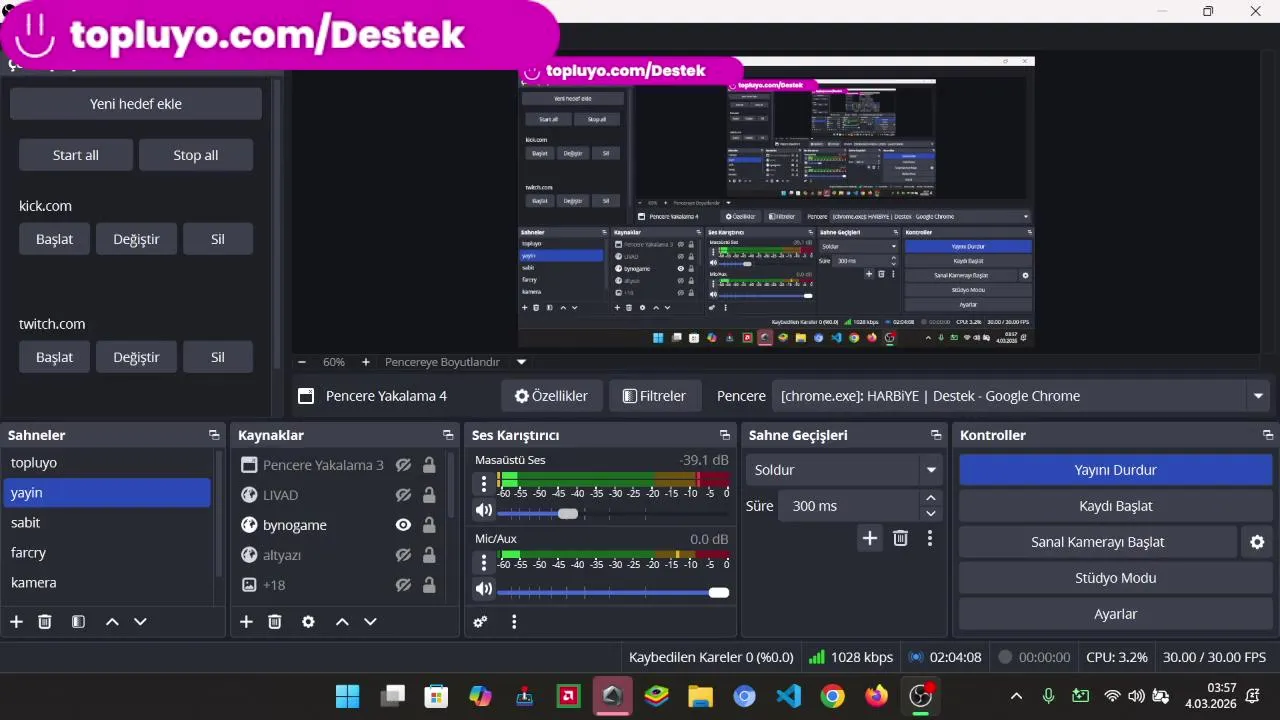The height and width of the screenshot is (720, 1280).
Task: Toggle lock on bynogame source
Action: pos(429,525)
